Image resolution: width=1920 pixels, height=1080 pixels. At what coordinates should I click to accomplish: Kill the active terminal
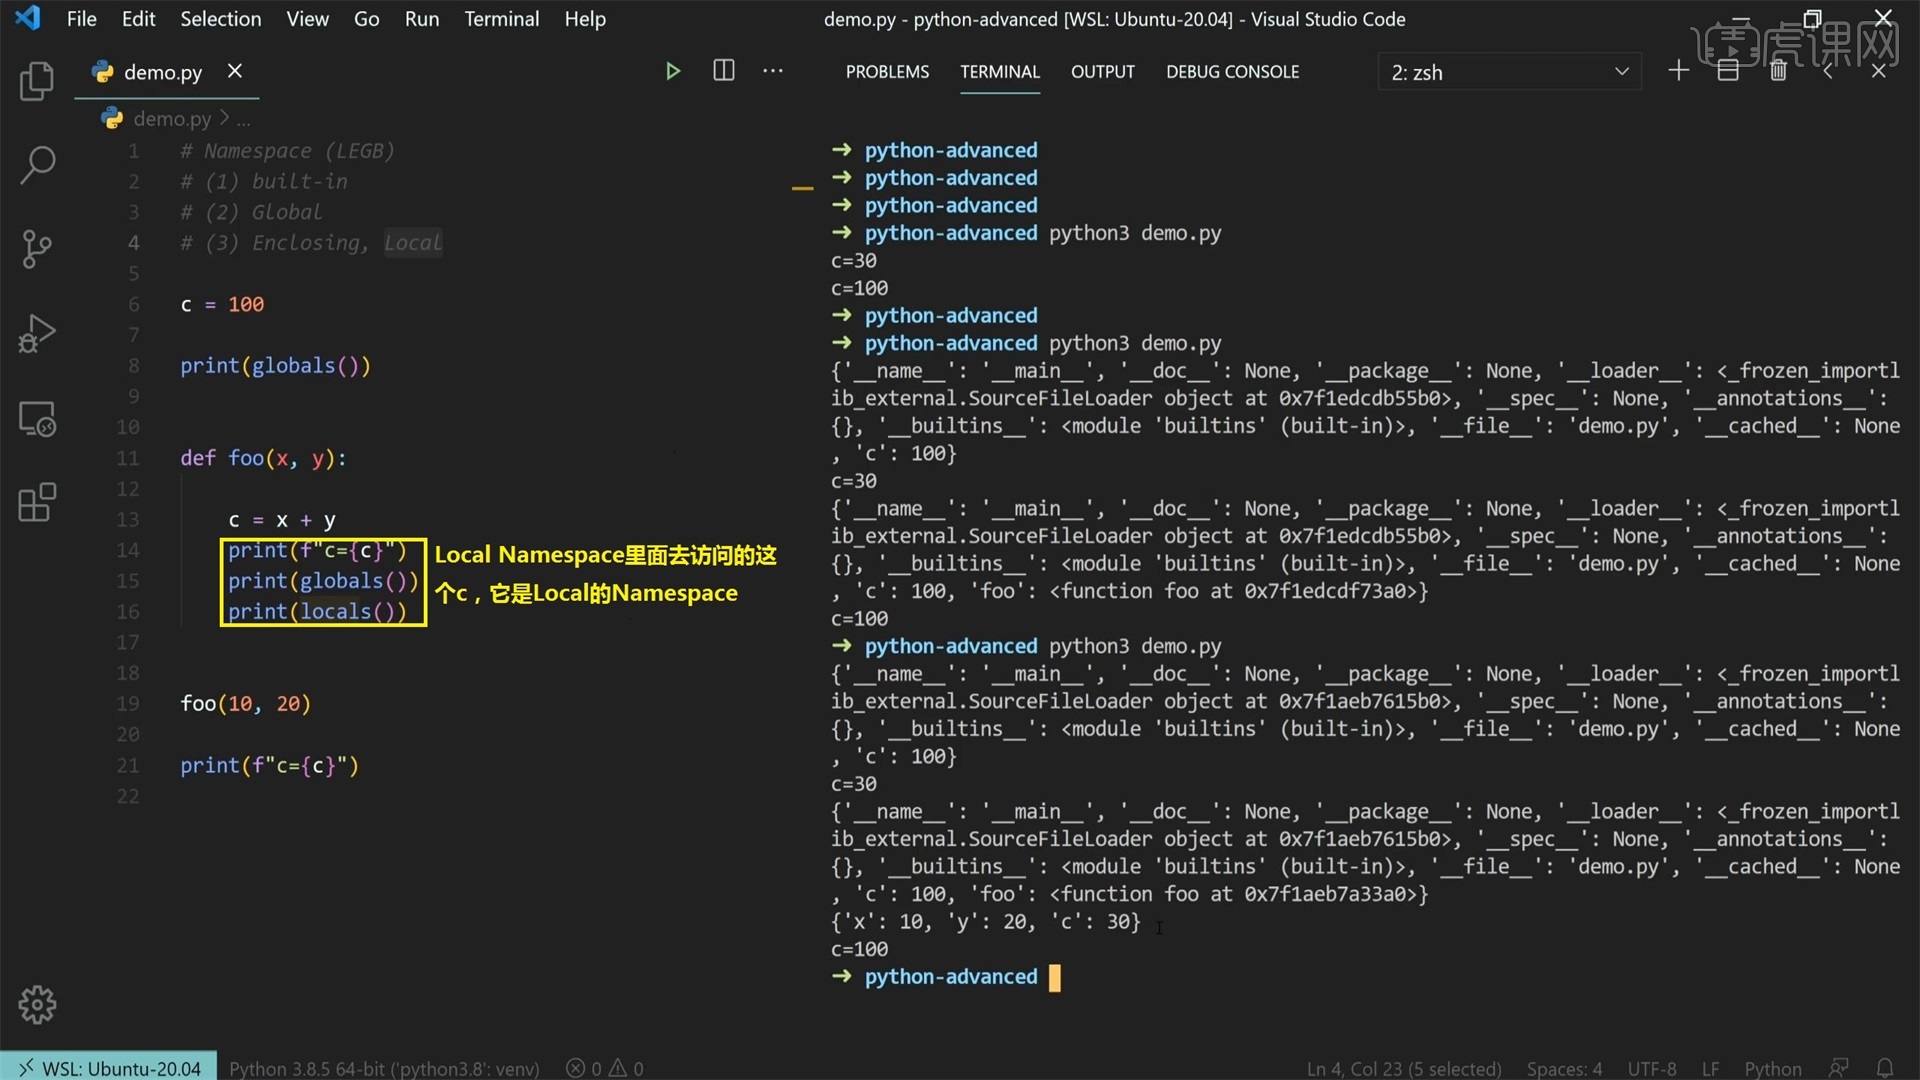(x=1778, y=70)
